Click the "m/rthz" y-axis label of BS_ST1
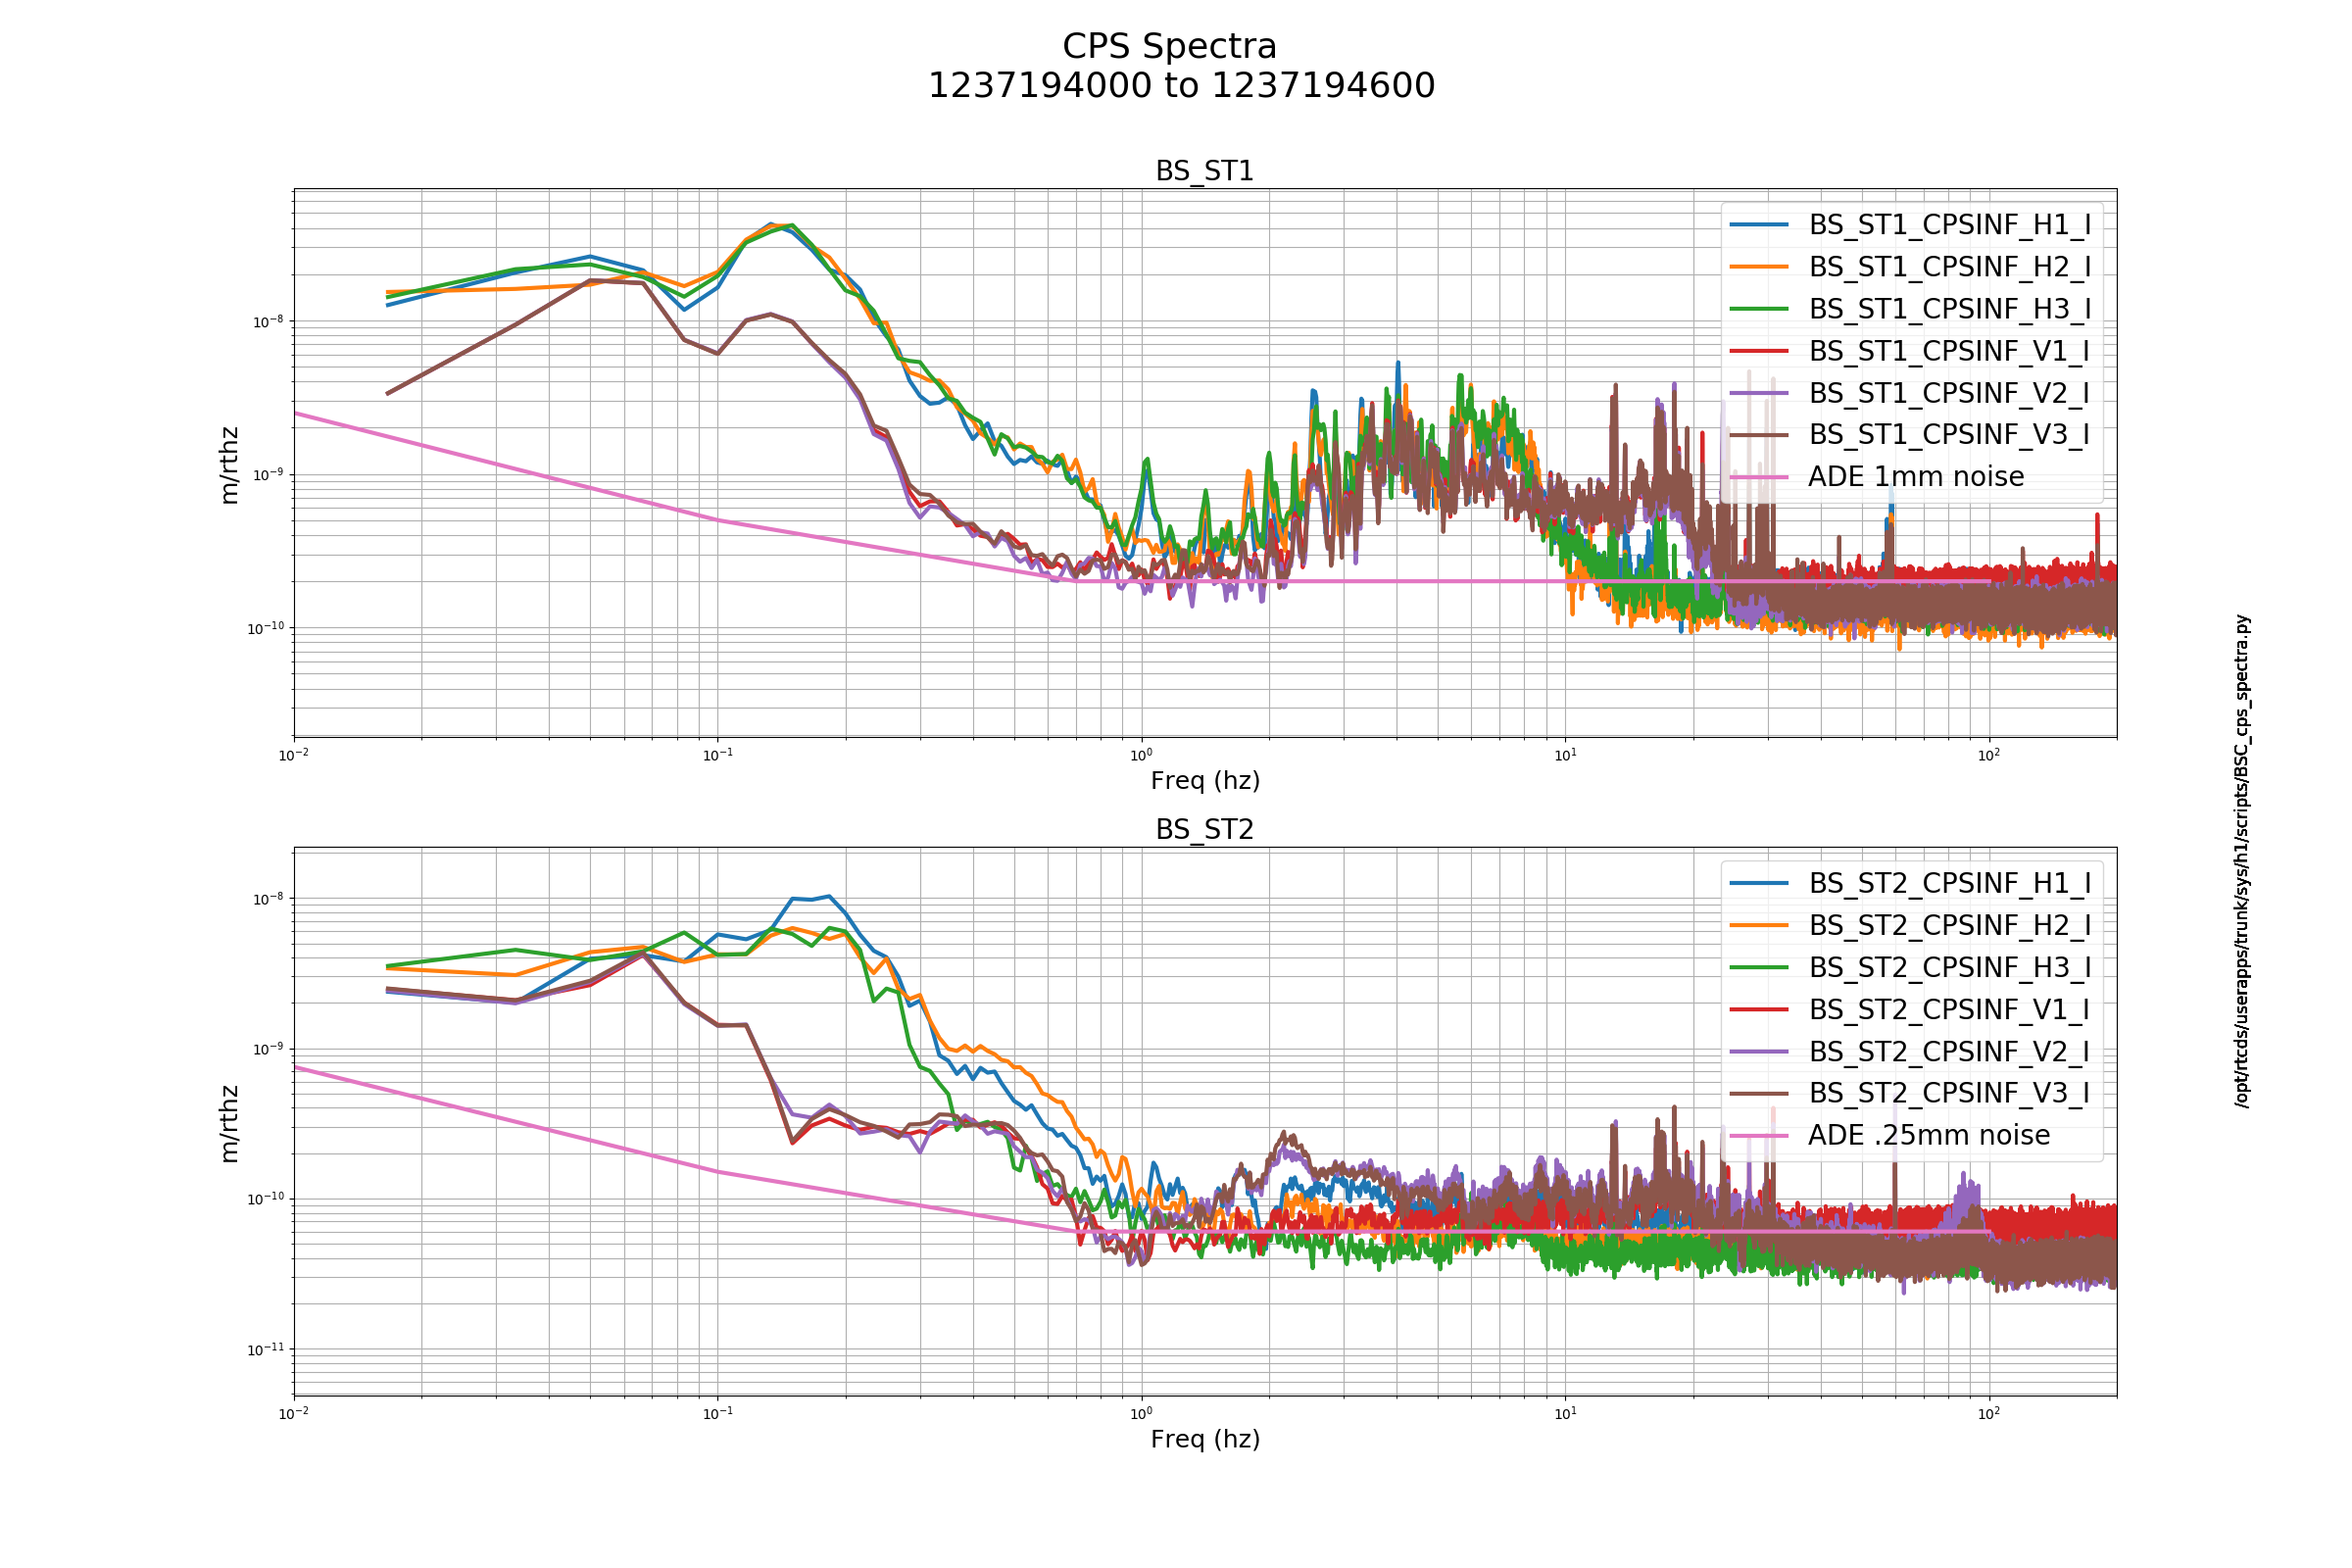Viewport: 2352px width, 1568px height. pos(230,465)
